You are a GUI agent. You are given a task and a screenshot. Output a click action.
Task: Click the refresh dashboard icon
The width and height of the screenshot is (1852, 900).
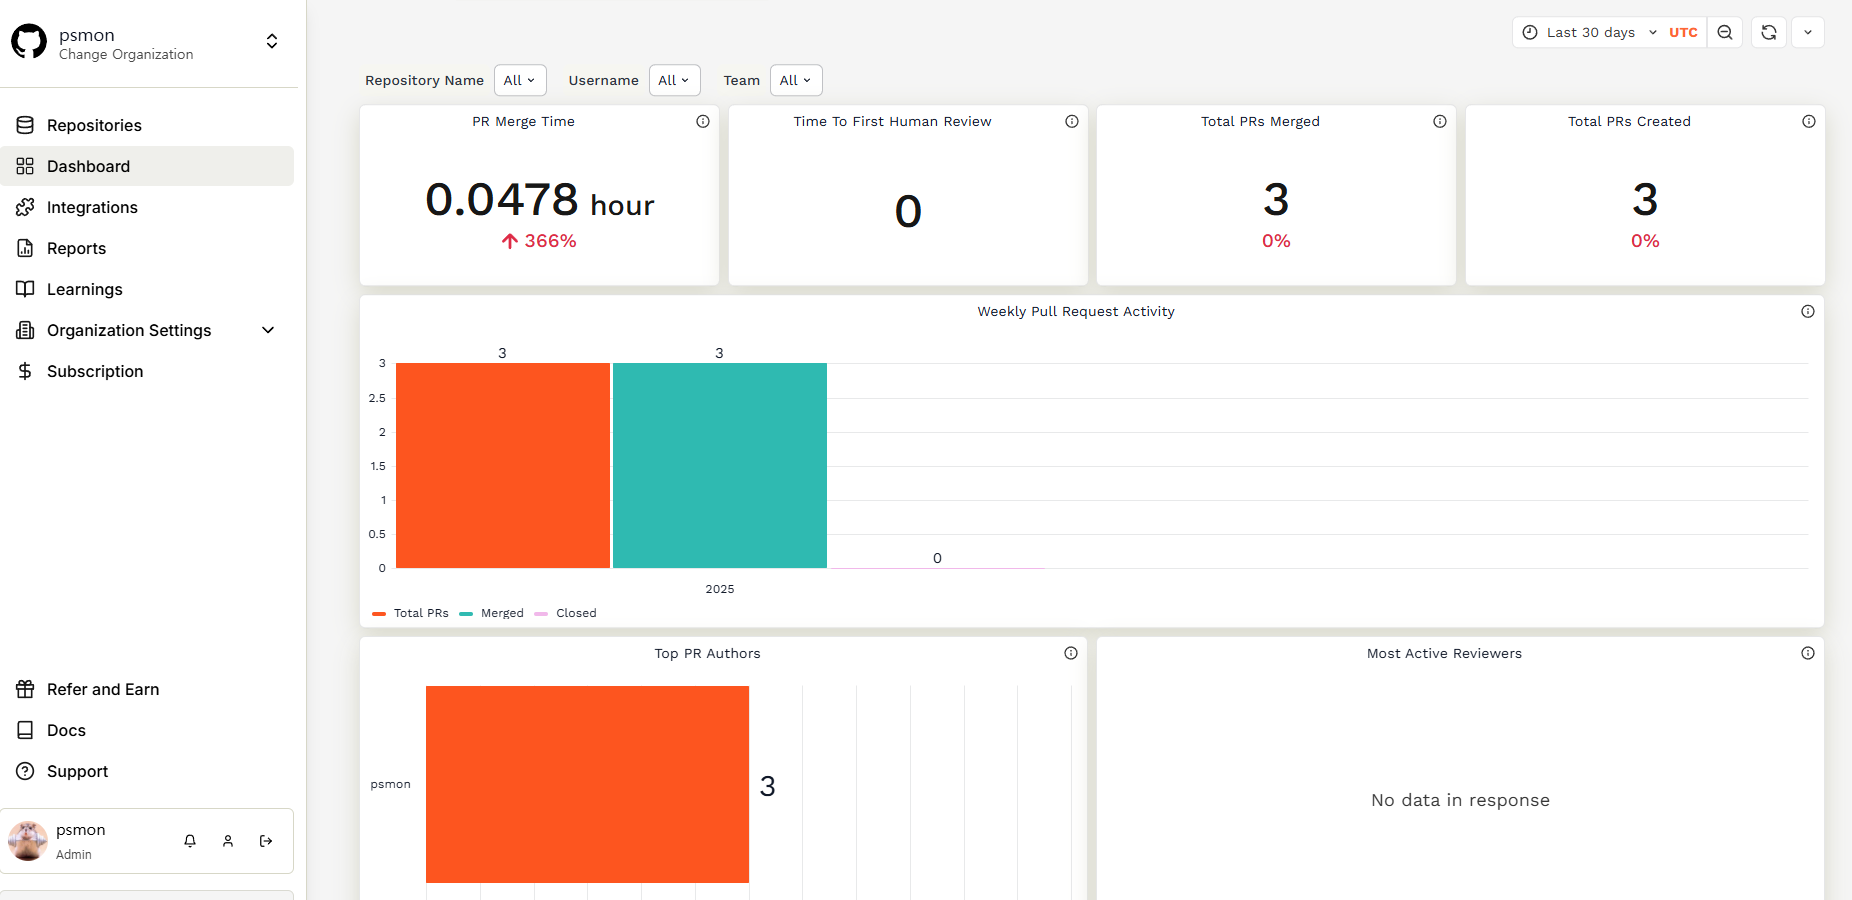click(x=1768, y=32)
